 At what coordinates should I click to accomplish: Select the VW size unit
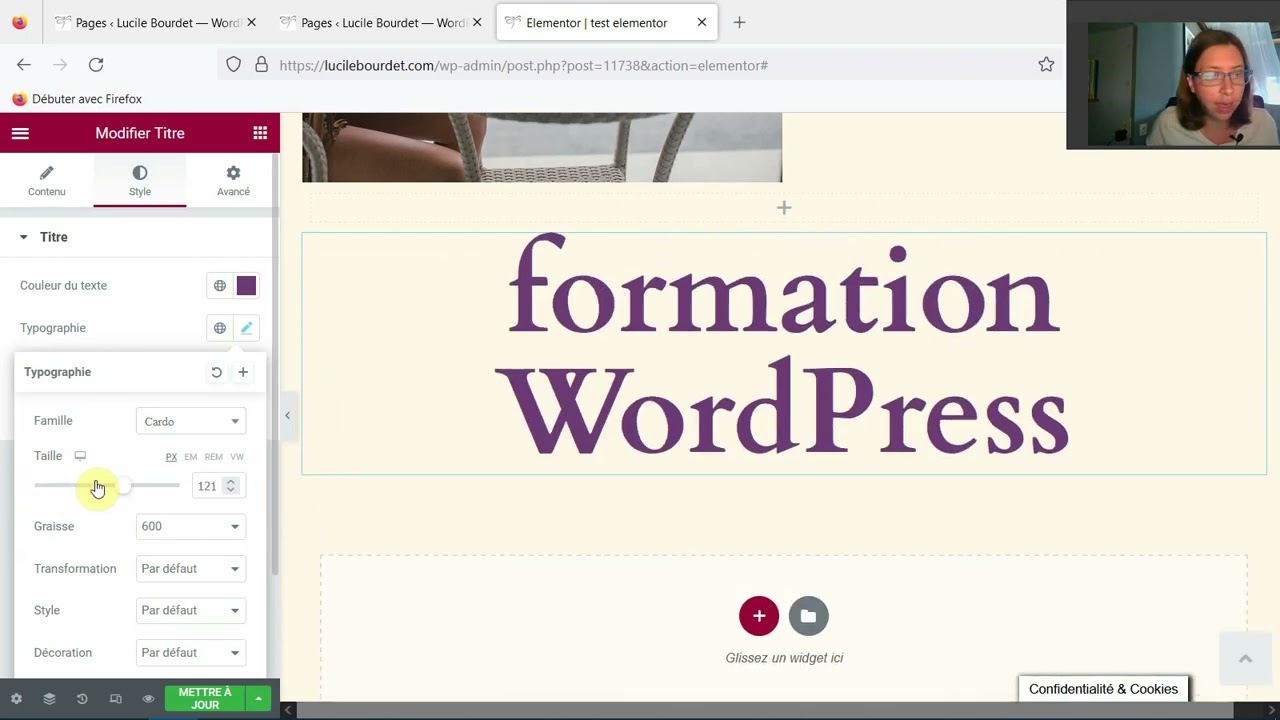coord(237,457)
